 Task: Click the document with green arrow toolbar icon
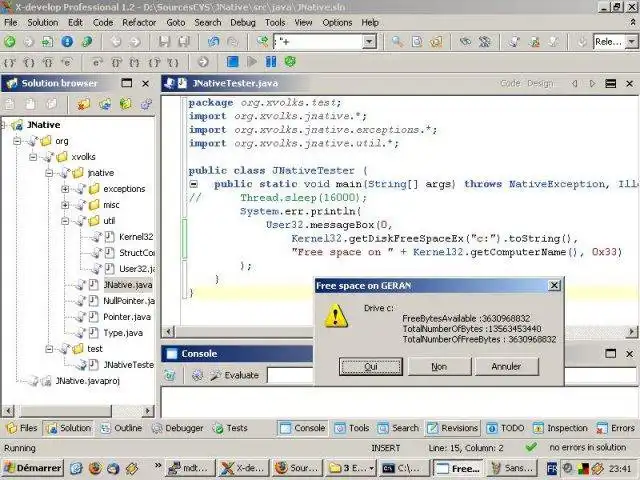[48, 42]
